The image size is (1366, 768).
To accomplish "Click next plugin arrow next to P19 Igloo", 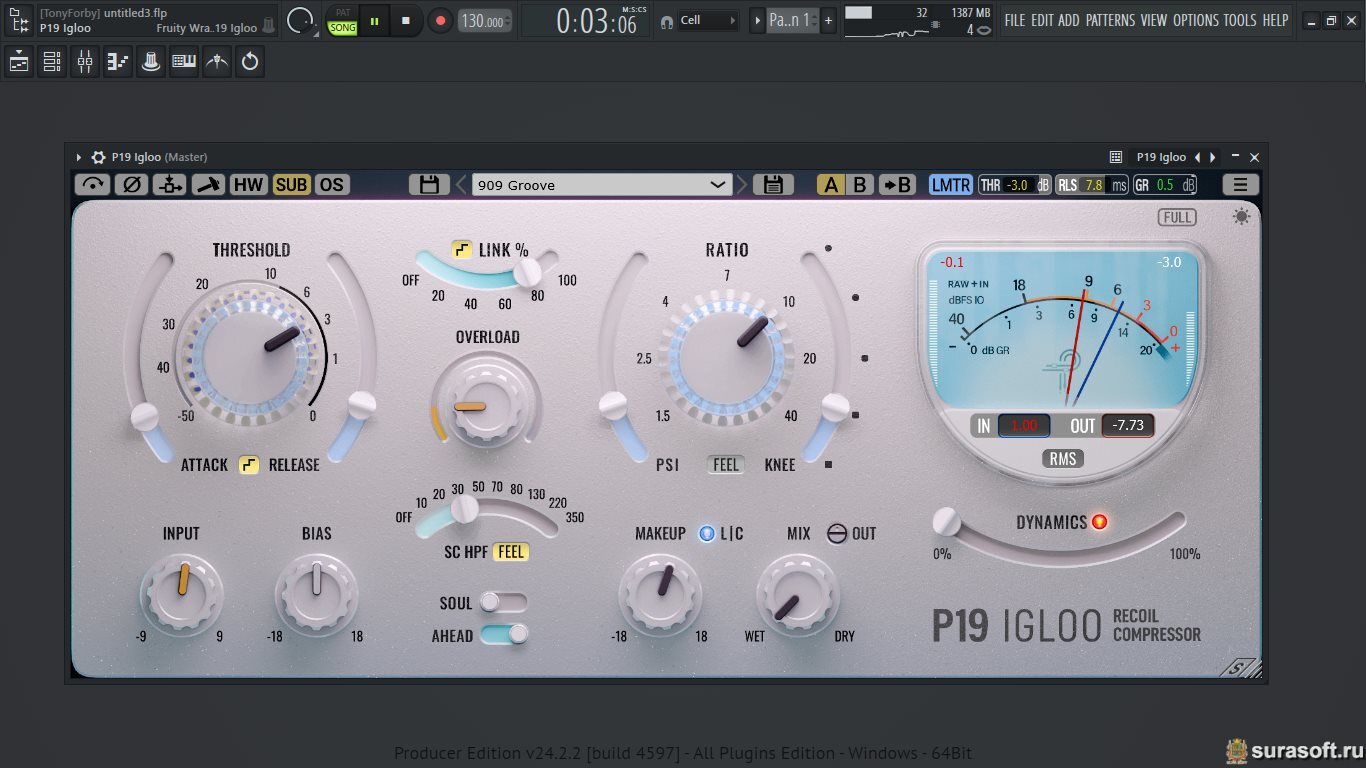I will pos(1213,157).
